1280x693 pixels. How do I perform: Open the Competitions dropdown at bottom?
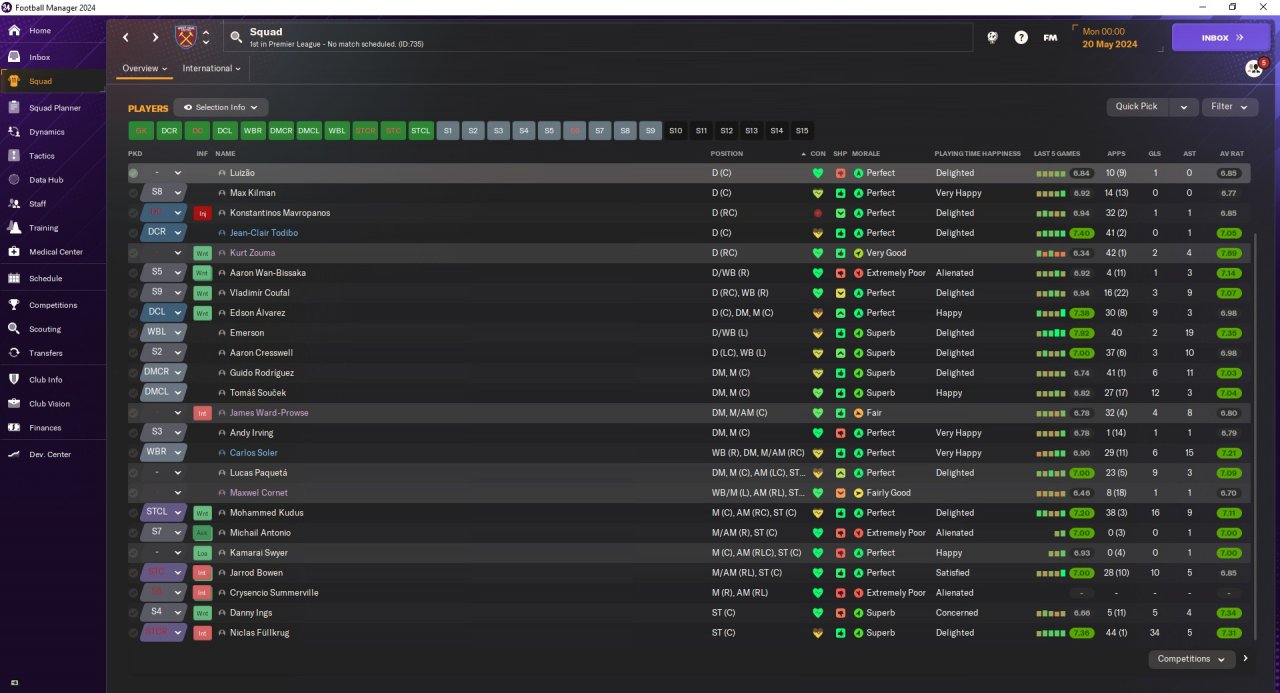pos(1192,659)
